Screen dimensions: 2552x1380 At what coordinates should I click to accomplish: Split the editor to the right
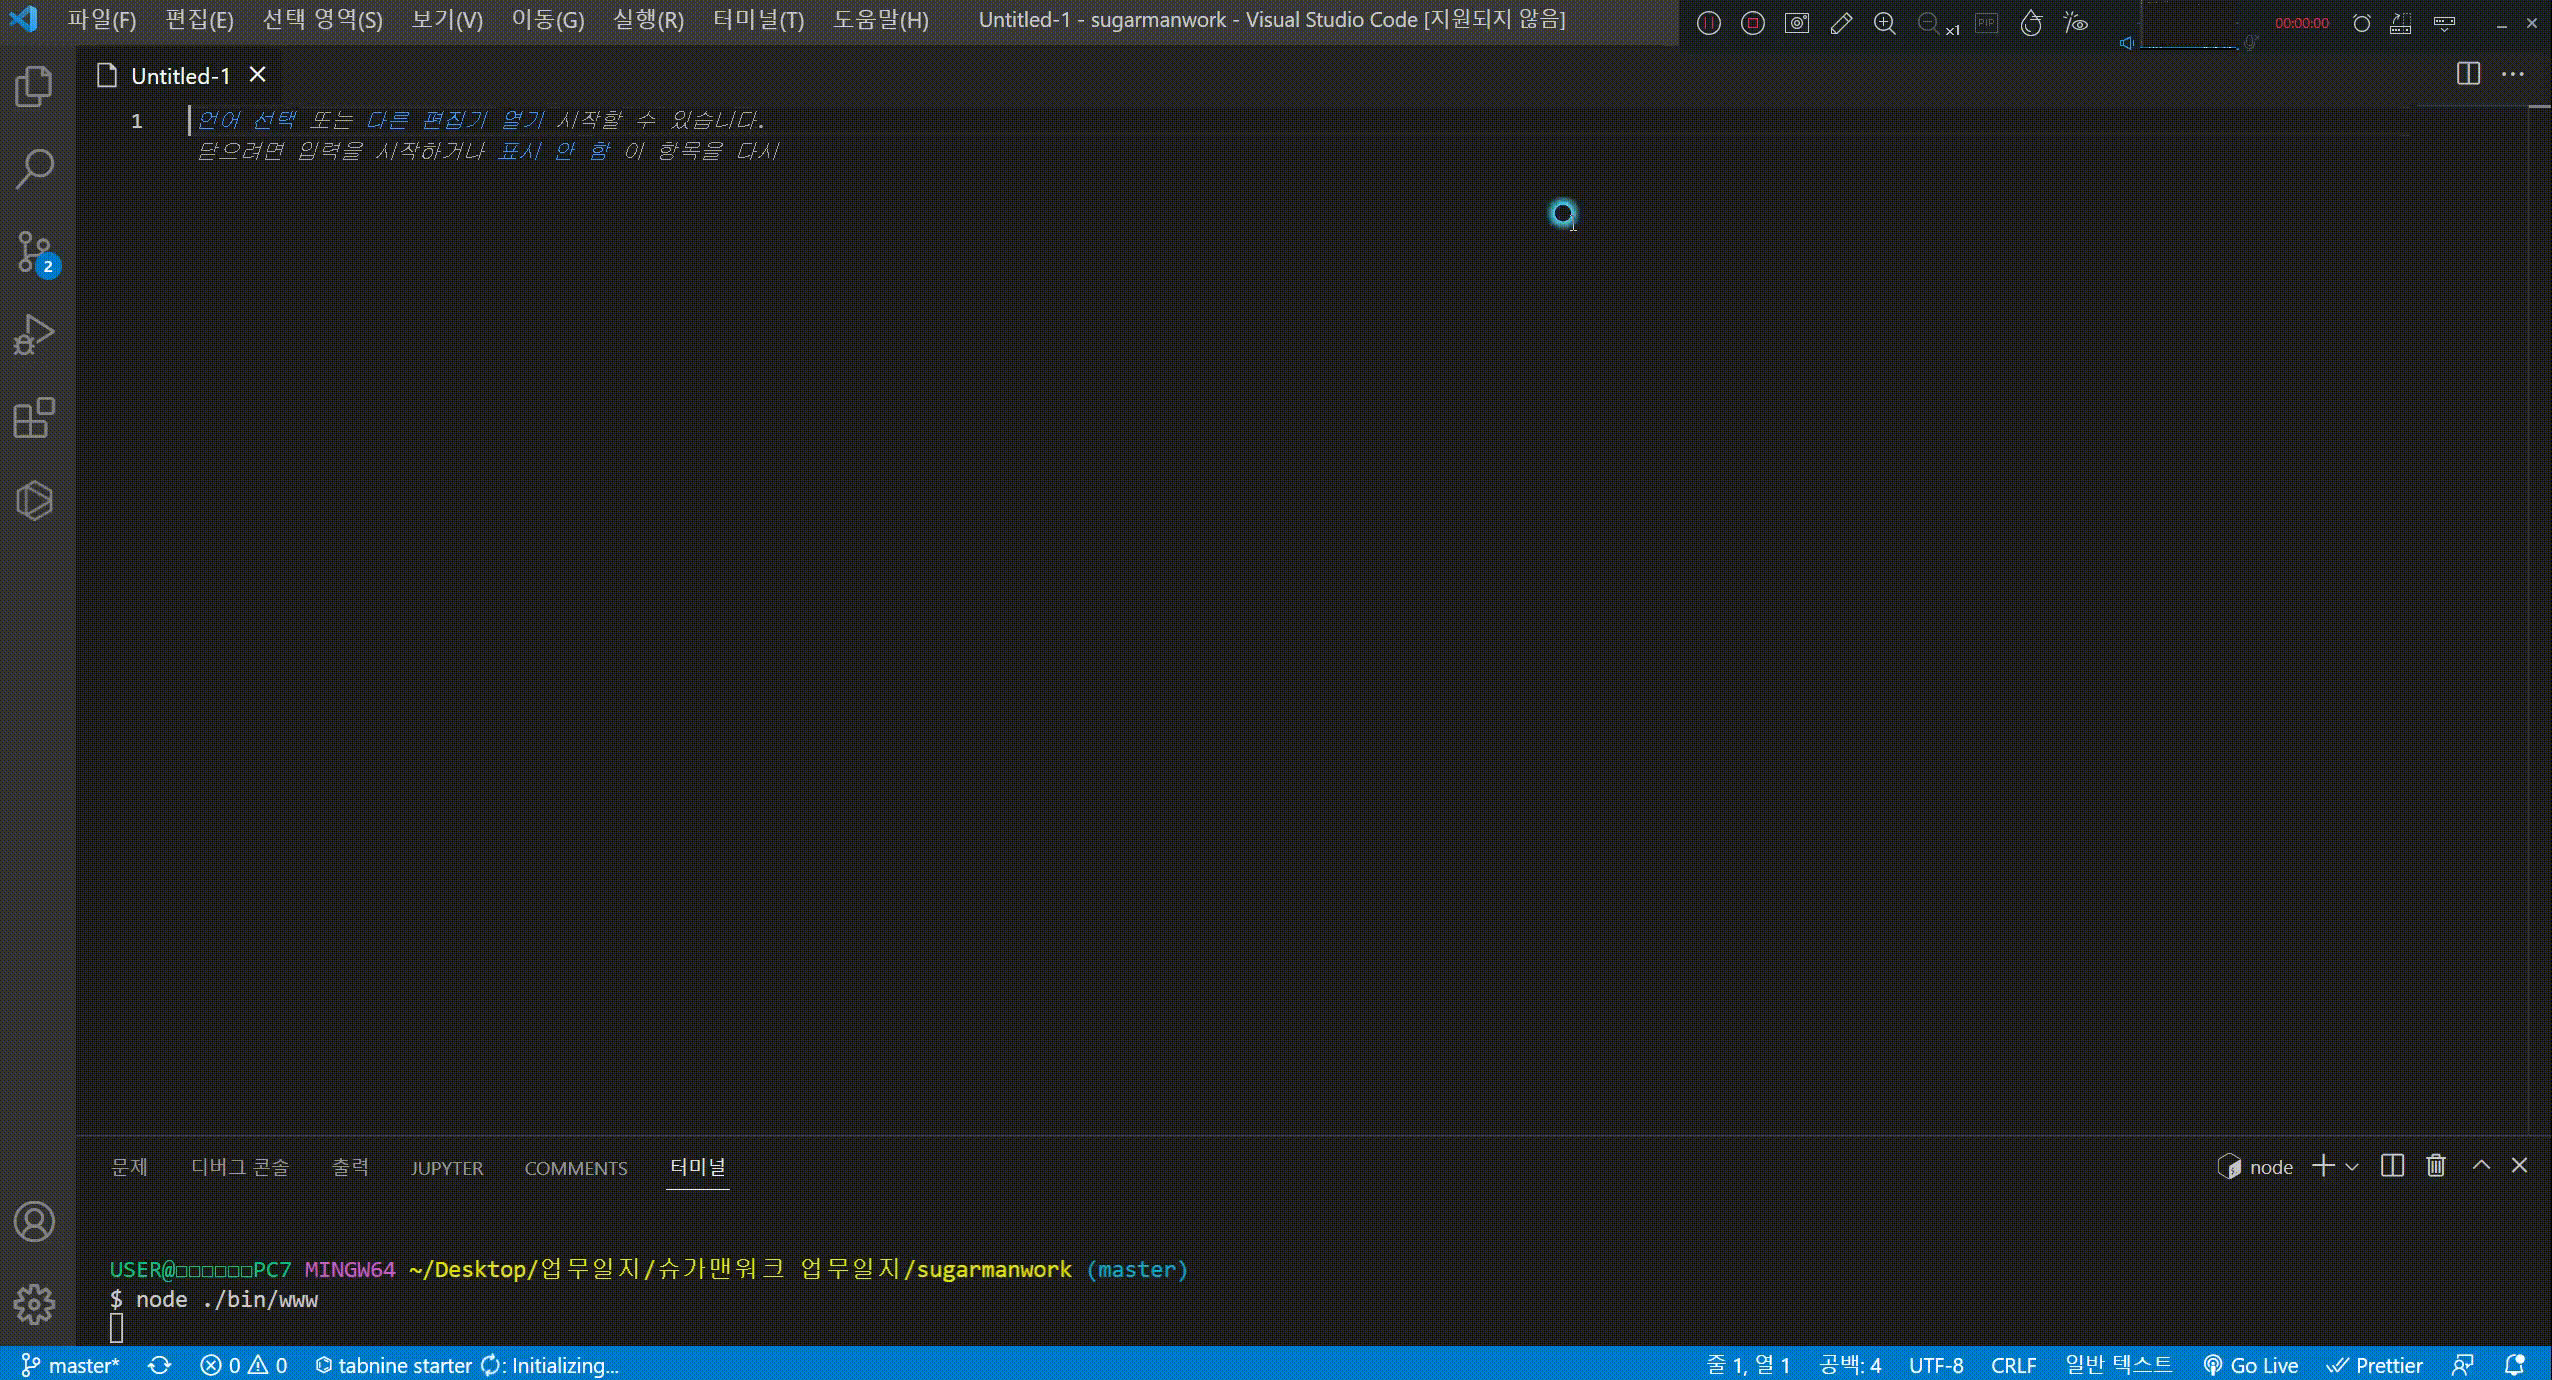2468,74
